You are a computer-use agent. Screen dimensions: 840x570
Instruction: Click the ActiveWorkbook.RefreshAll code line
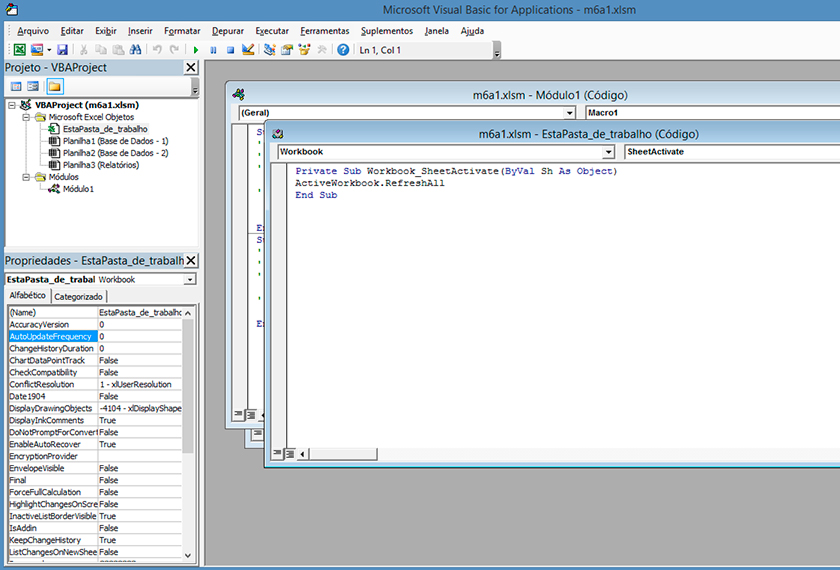pyautogui.click(x=370, y=183)
